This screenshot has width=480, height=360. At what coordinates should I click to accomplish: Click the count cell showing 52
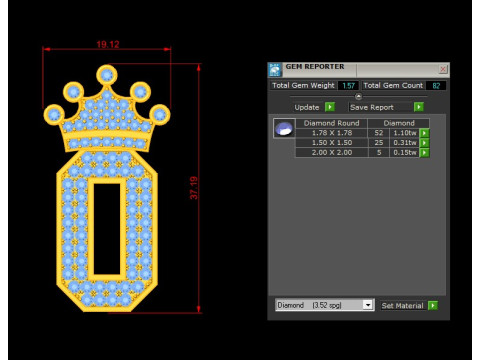[379, 133]
